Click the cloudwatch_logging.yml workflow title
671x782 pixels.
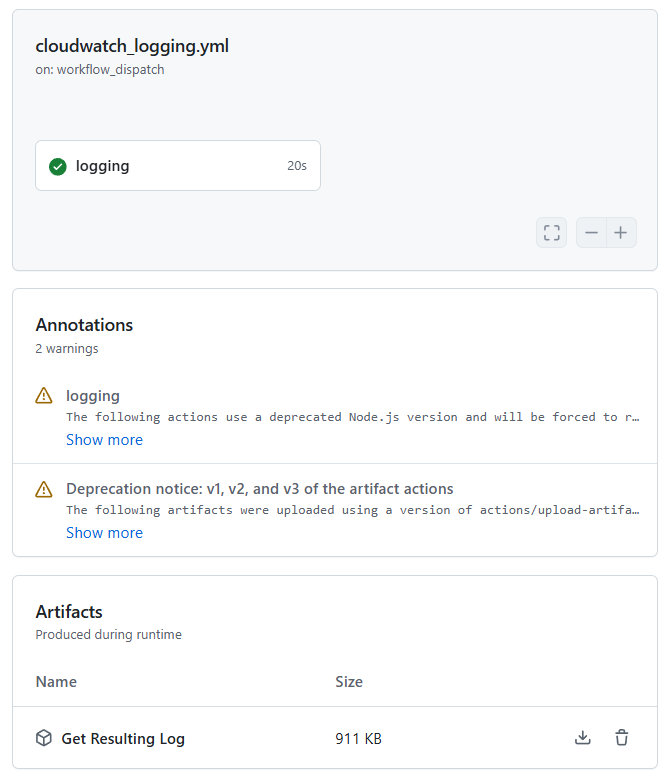[x=132, y=46]
